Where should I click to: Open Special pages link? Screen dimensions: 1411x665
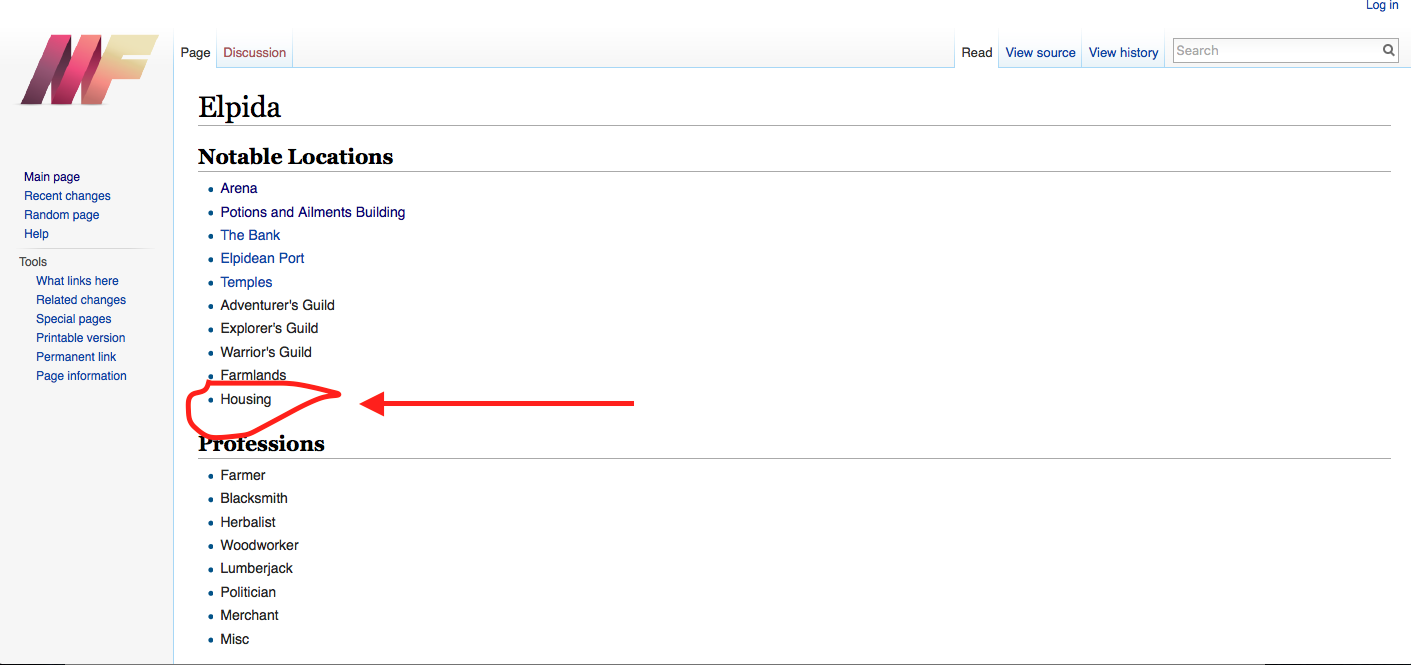click(73, 319)
